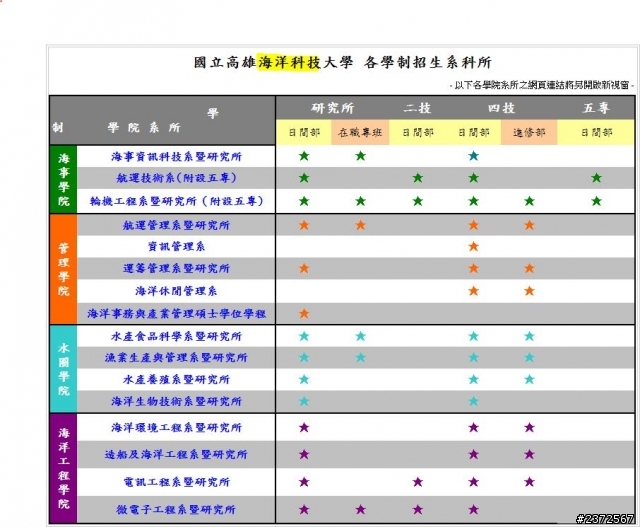The height and width of the screenshot is (527, 640).
Task: Click the 在職專班 sub-header cell
Action: pos(360,133)
